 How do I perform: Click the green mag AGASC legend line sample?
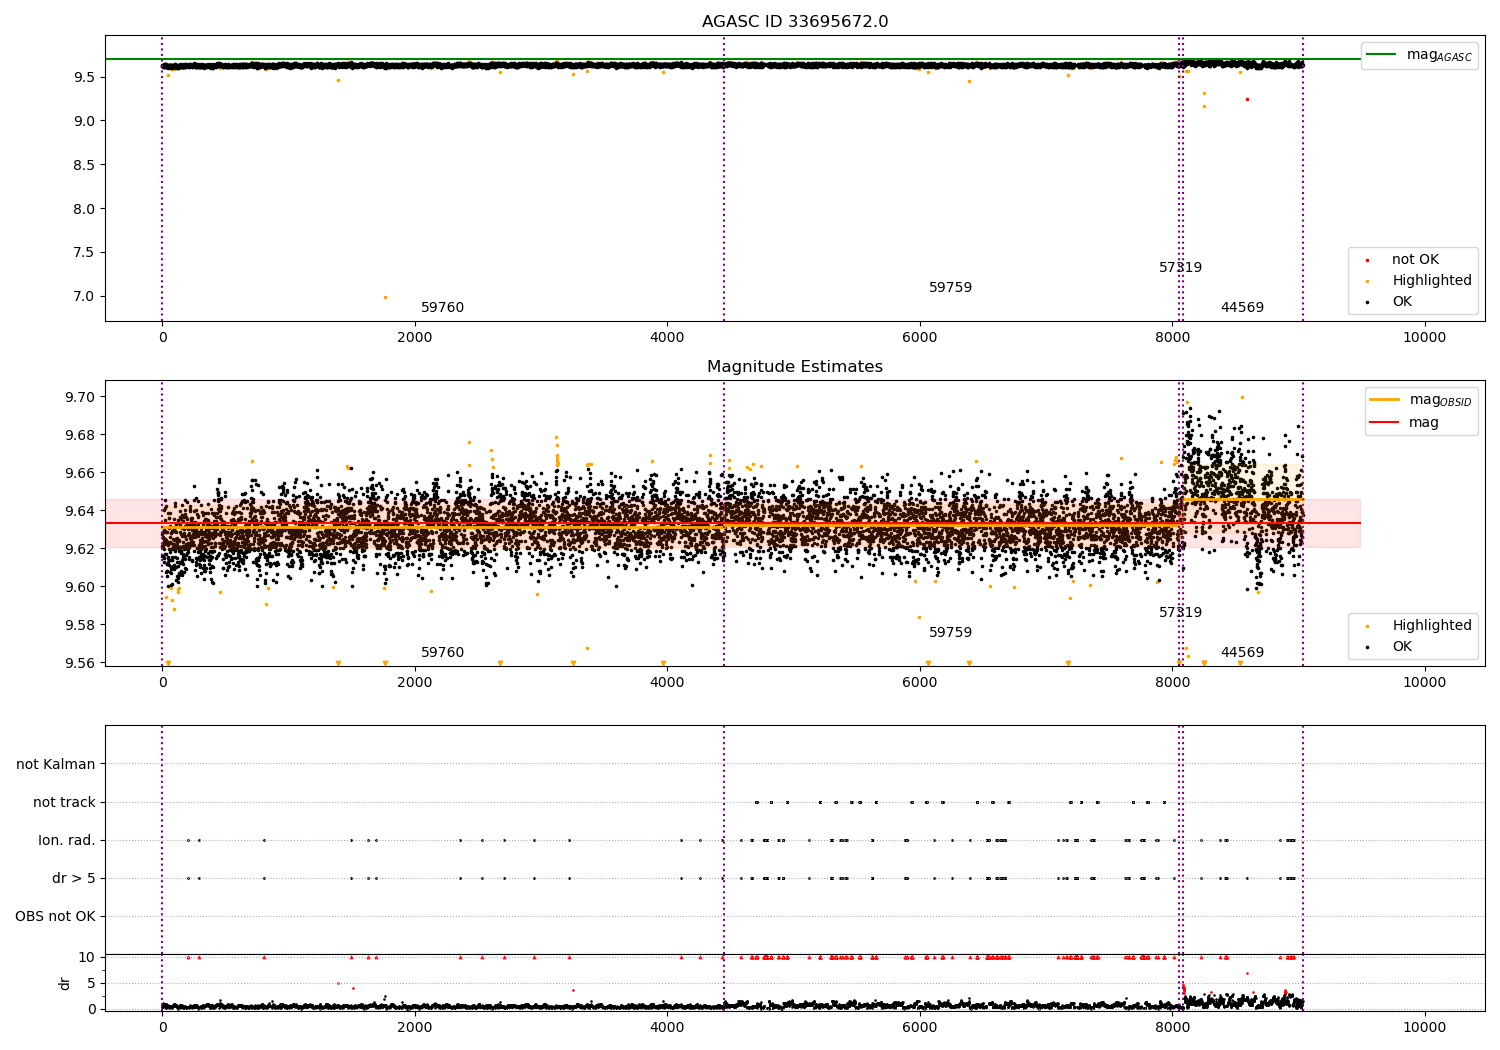pyautogui.click(x=1382, y=55)
